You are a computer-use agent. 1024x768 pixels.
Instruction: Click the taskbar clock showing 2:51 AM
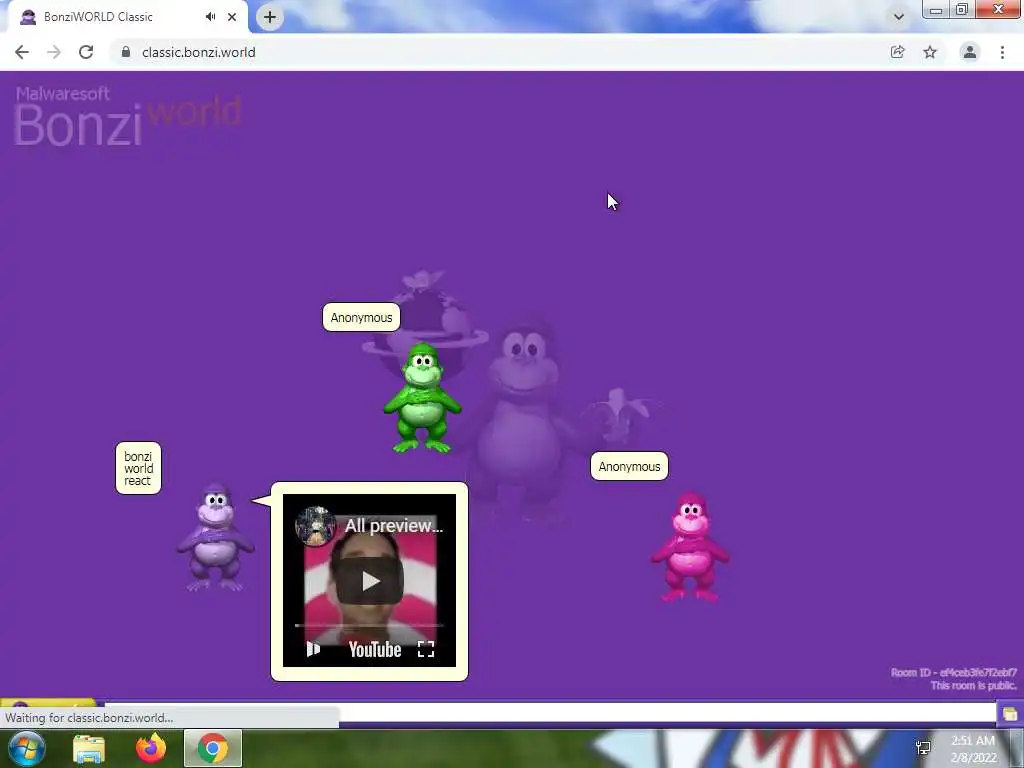973,749
